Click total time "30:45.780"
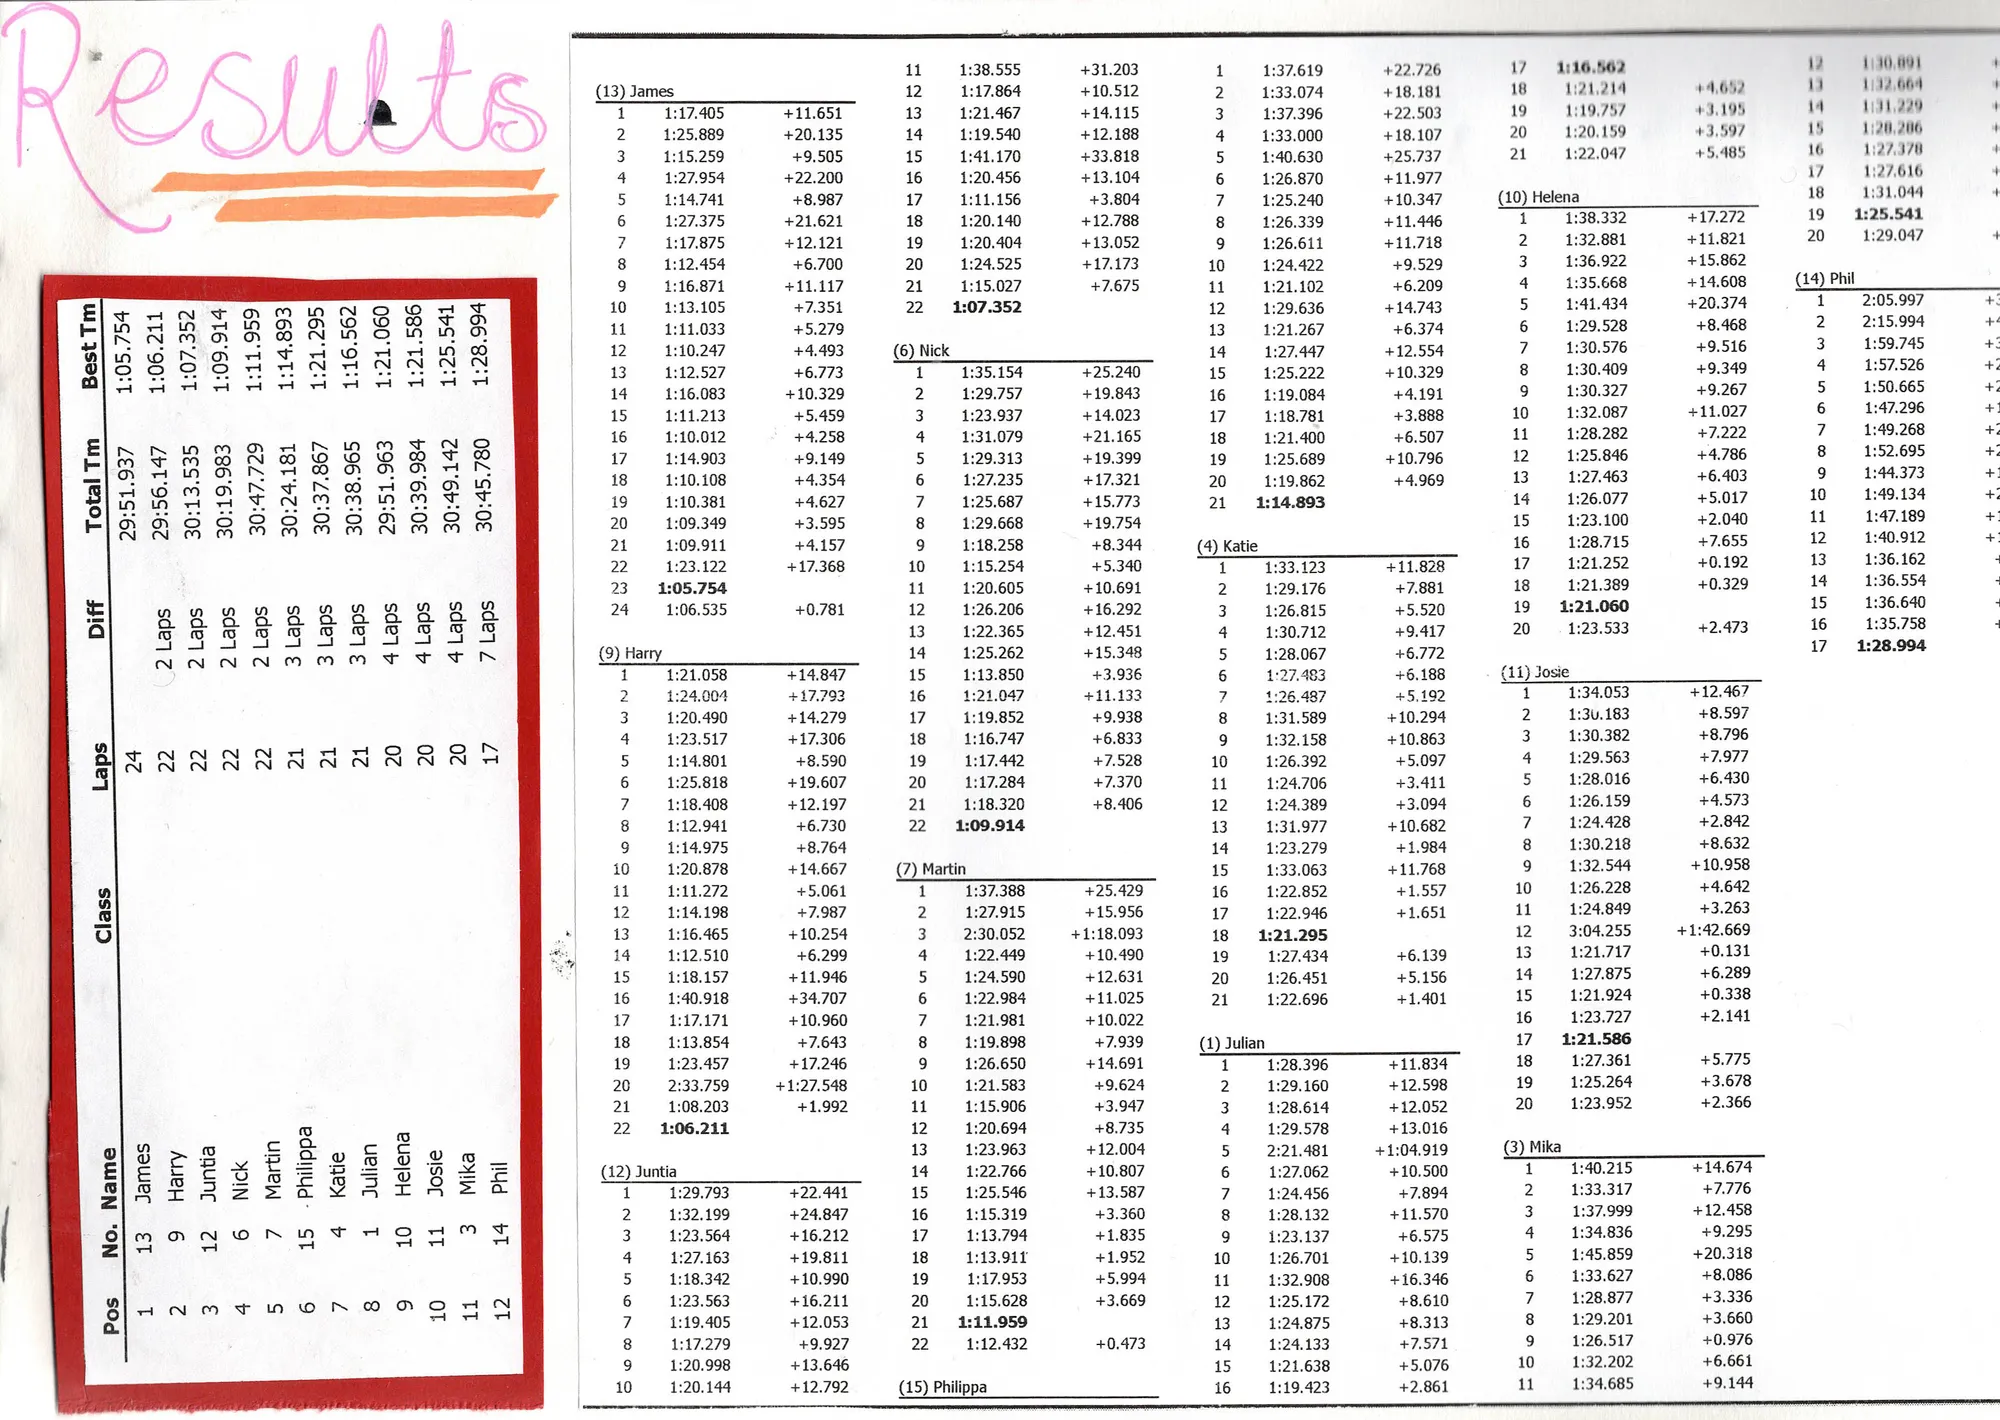Image resolution: width=2000 pixels, height=1420 pixels. 483,484
